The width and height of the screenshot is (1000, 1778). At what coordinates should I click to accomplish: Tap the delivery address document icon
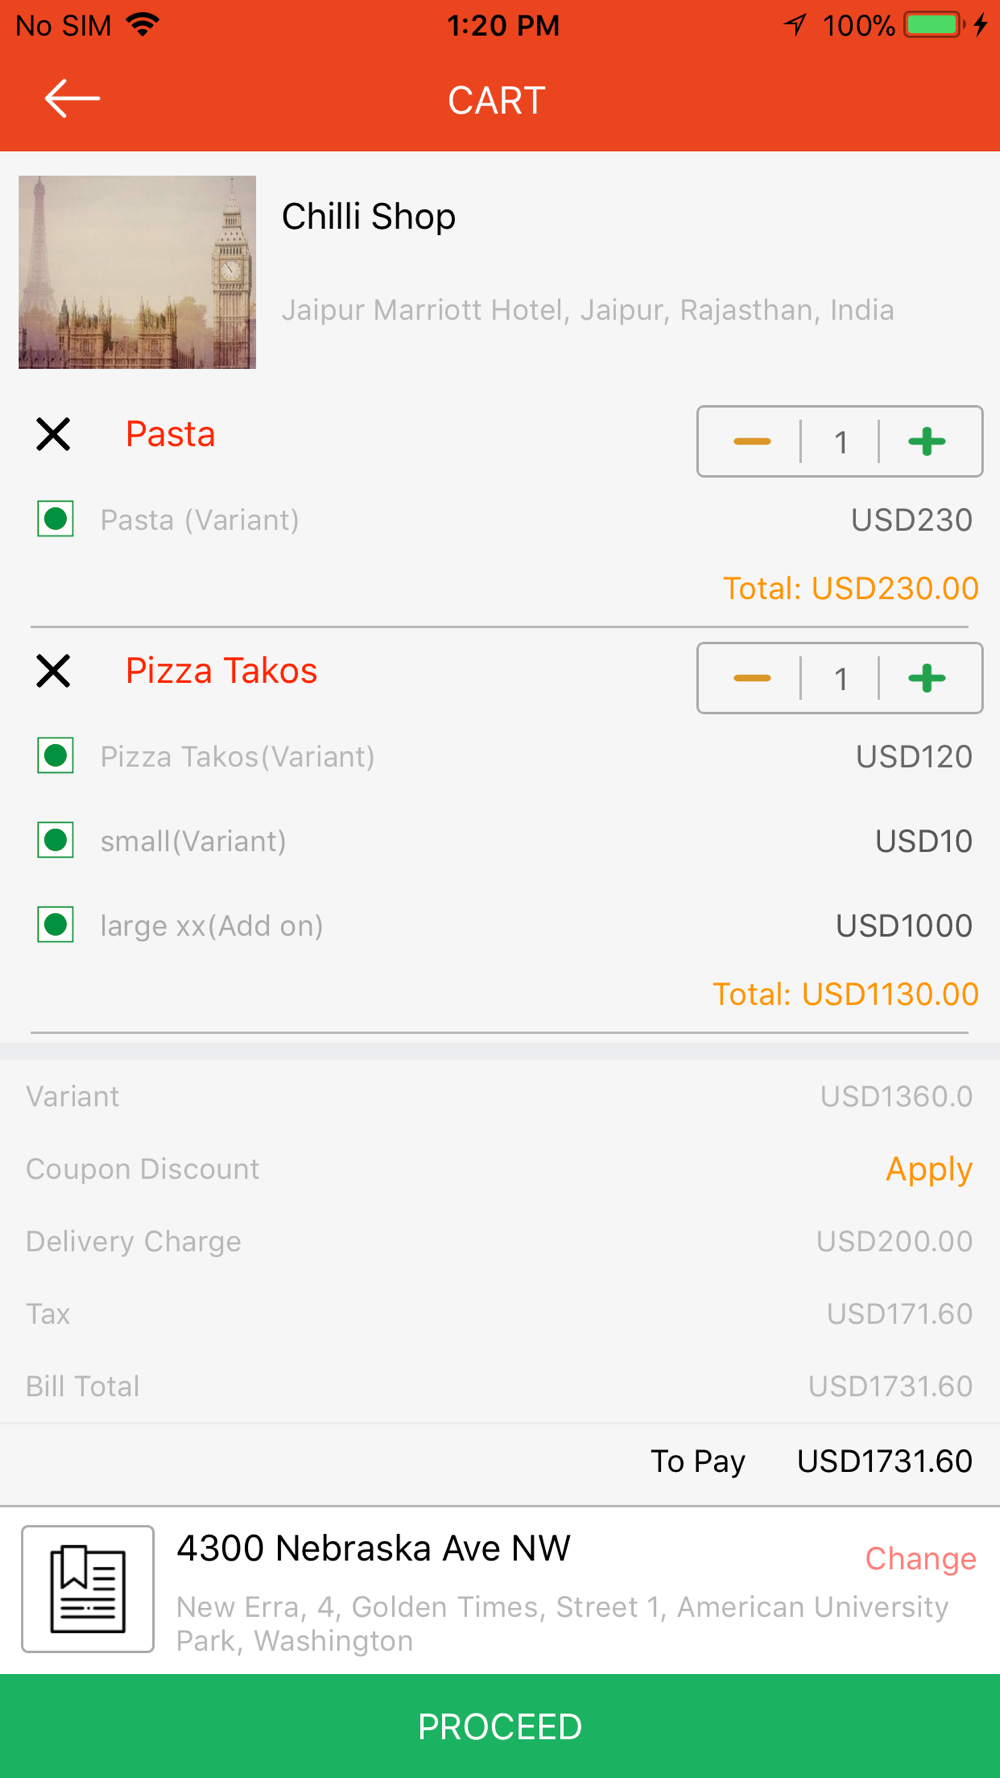[x=88, y=1588]
